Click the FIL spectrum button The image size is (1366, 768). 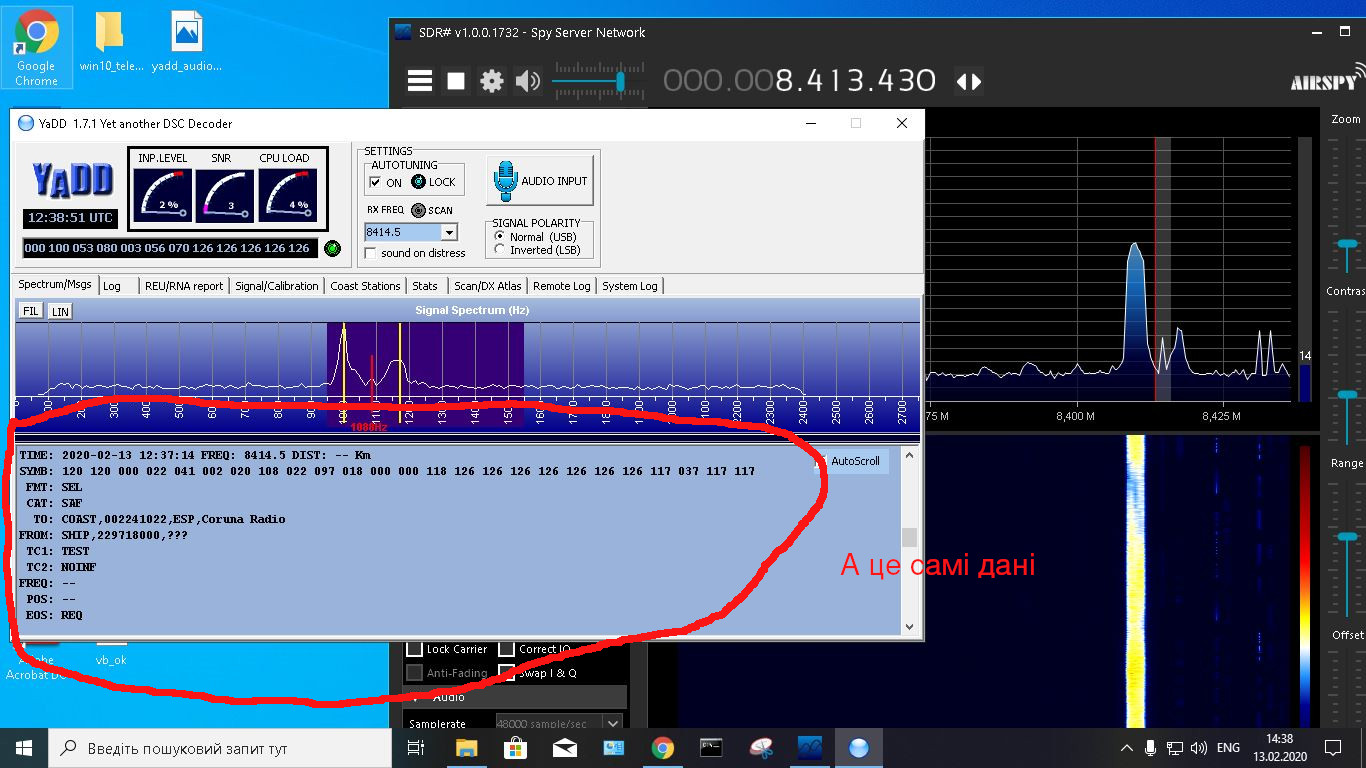tap(31, 311)
